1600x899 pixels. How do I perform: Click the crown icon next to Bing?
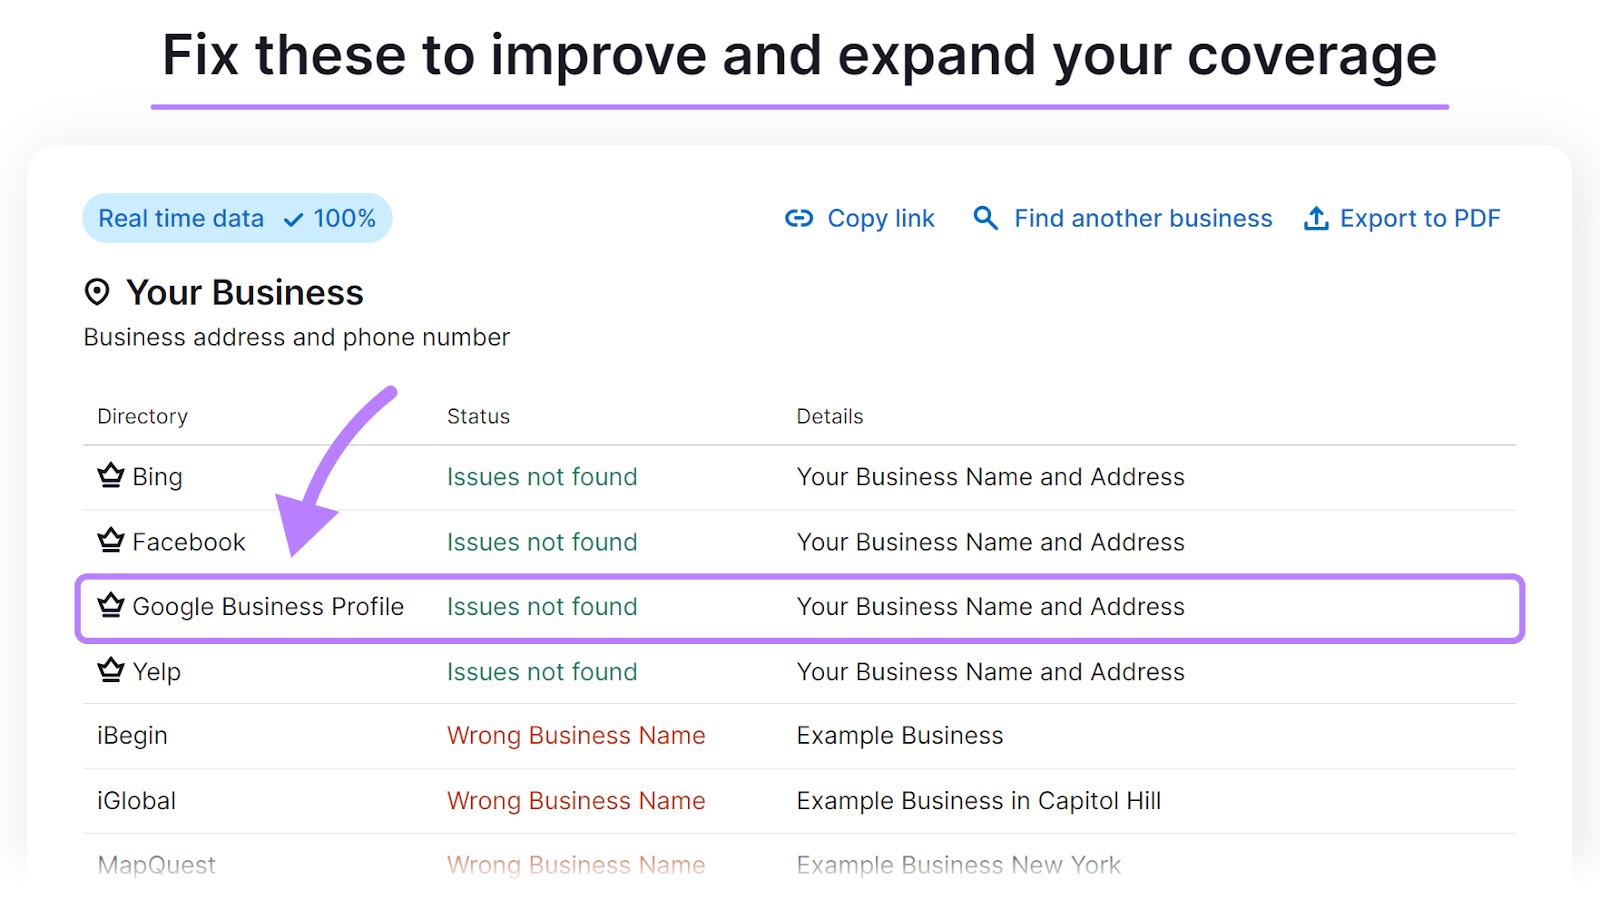pos(110,475)
